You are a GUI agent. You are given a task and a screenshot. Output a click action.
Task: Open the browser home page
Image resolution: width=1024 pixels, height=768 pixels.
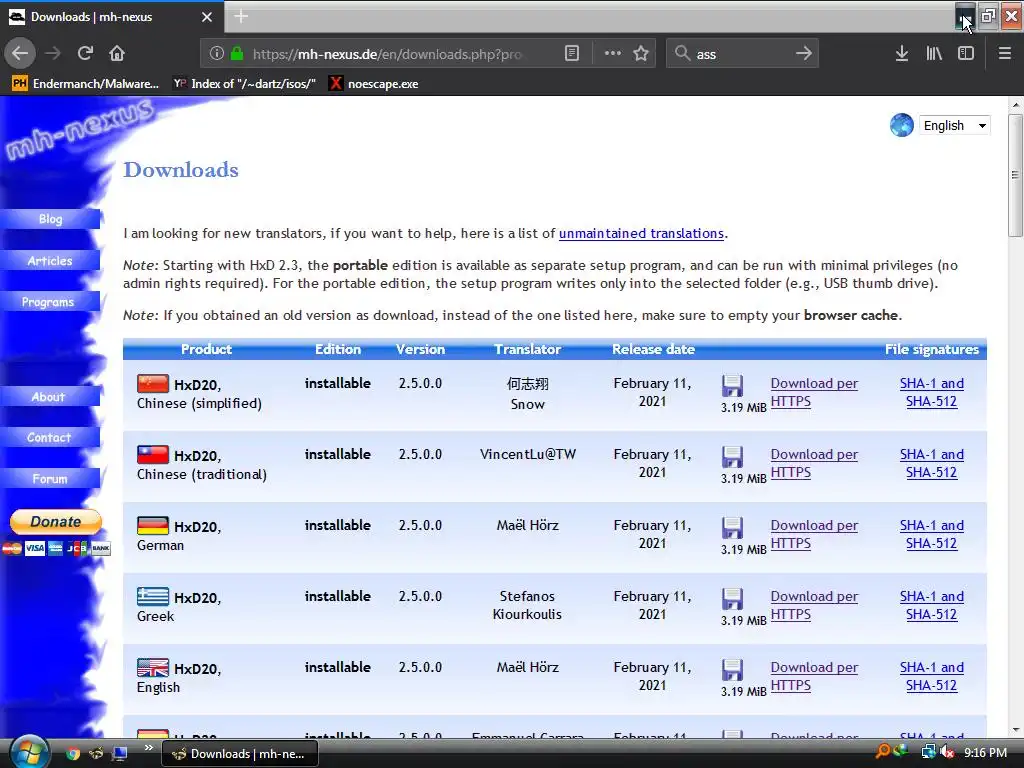(117, 54)
